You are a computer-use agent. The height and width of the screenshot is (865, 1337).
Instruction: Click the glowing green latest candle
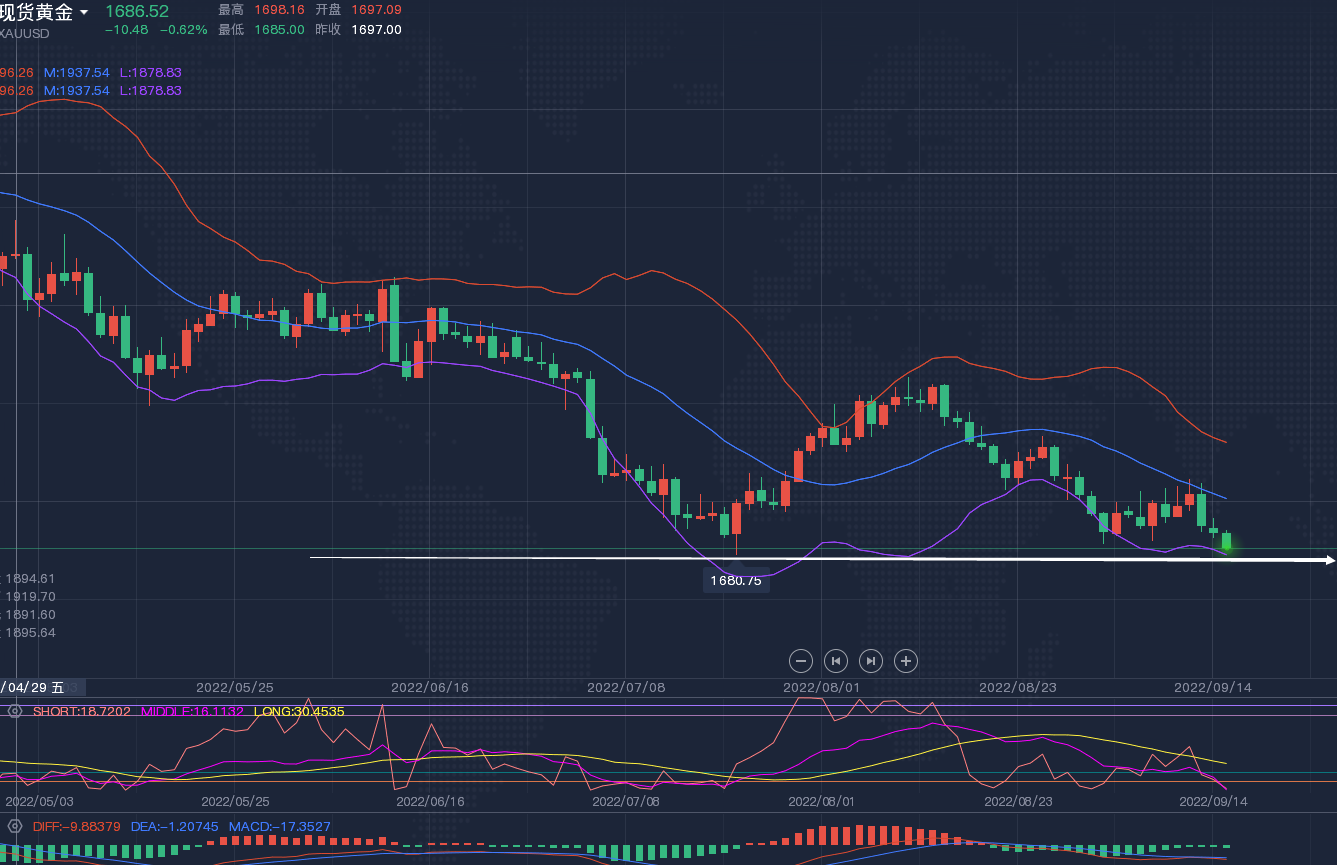click(1227, 541)
